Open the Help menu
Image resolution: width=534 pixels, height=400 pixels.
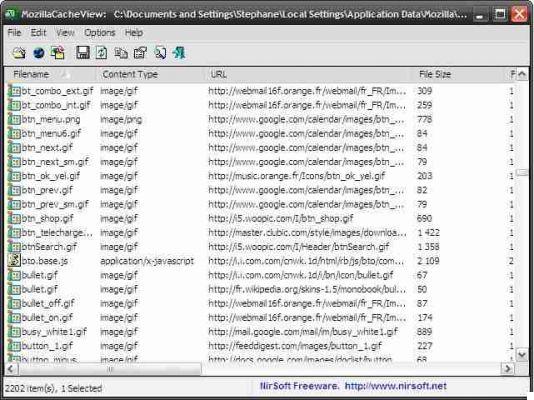[134, 33]
